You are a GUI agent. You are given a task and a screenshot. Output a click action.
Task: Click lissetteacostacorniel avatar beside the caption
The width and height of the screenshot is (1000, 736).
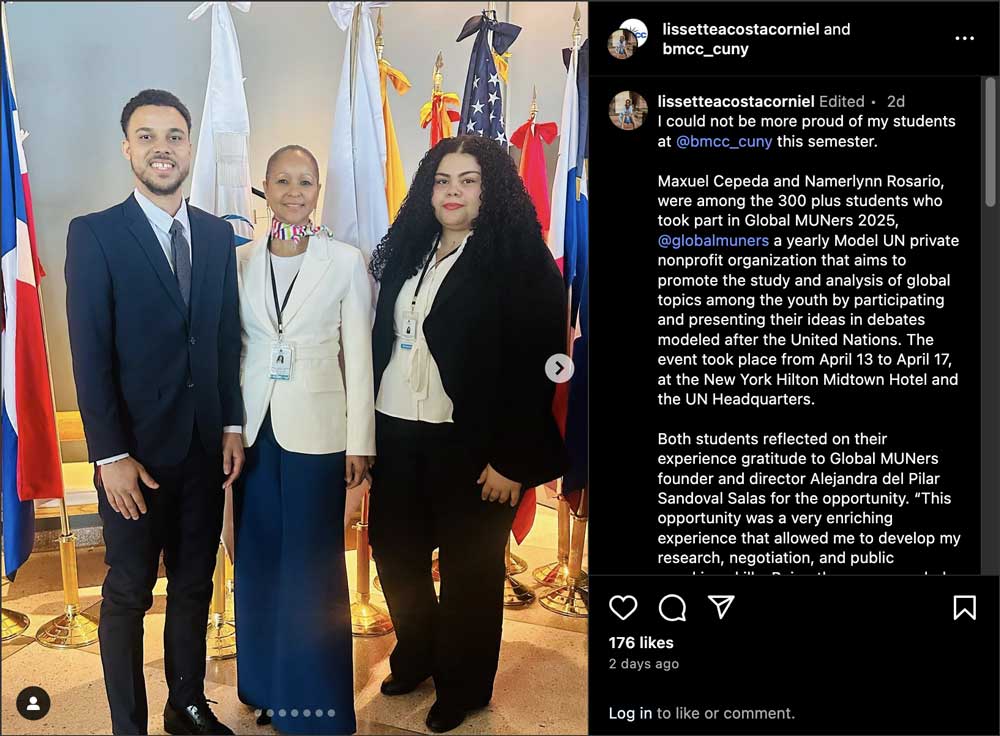click(628, 110)
